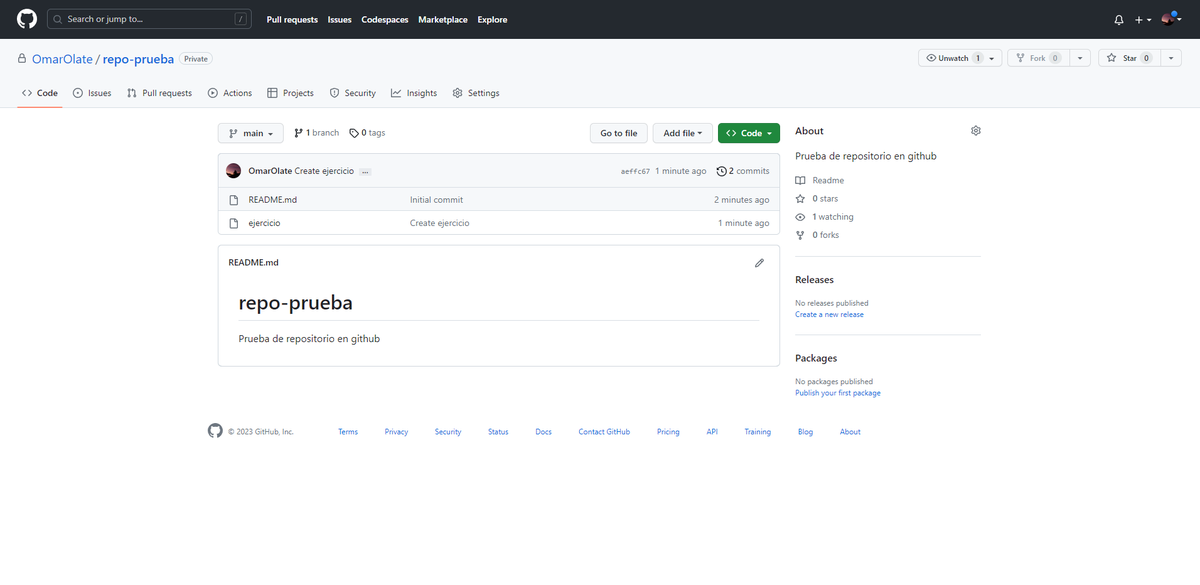Click the footer GitHub logo
This screenshot has width=1200, height=585.
[215, 431]
